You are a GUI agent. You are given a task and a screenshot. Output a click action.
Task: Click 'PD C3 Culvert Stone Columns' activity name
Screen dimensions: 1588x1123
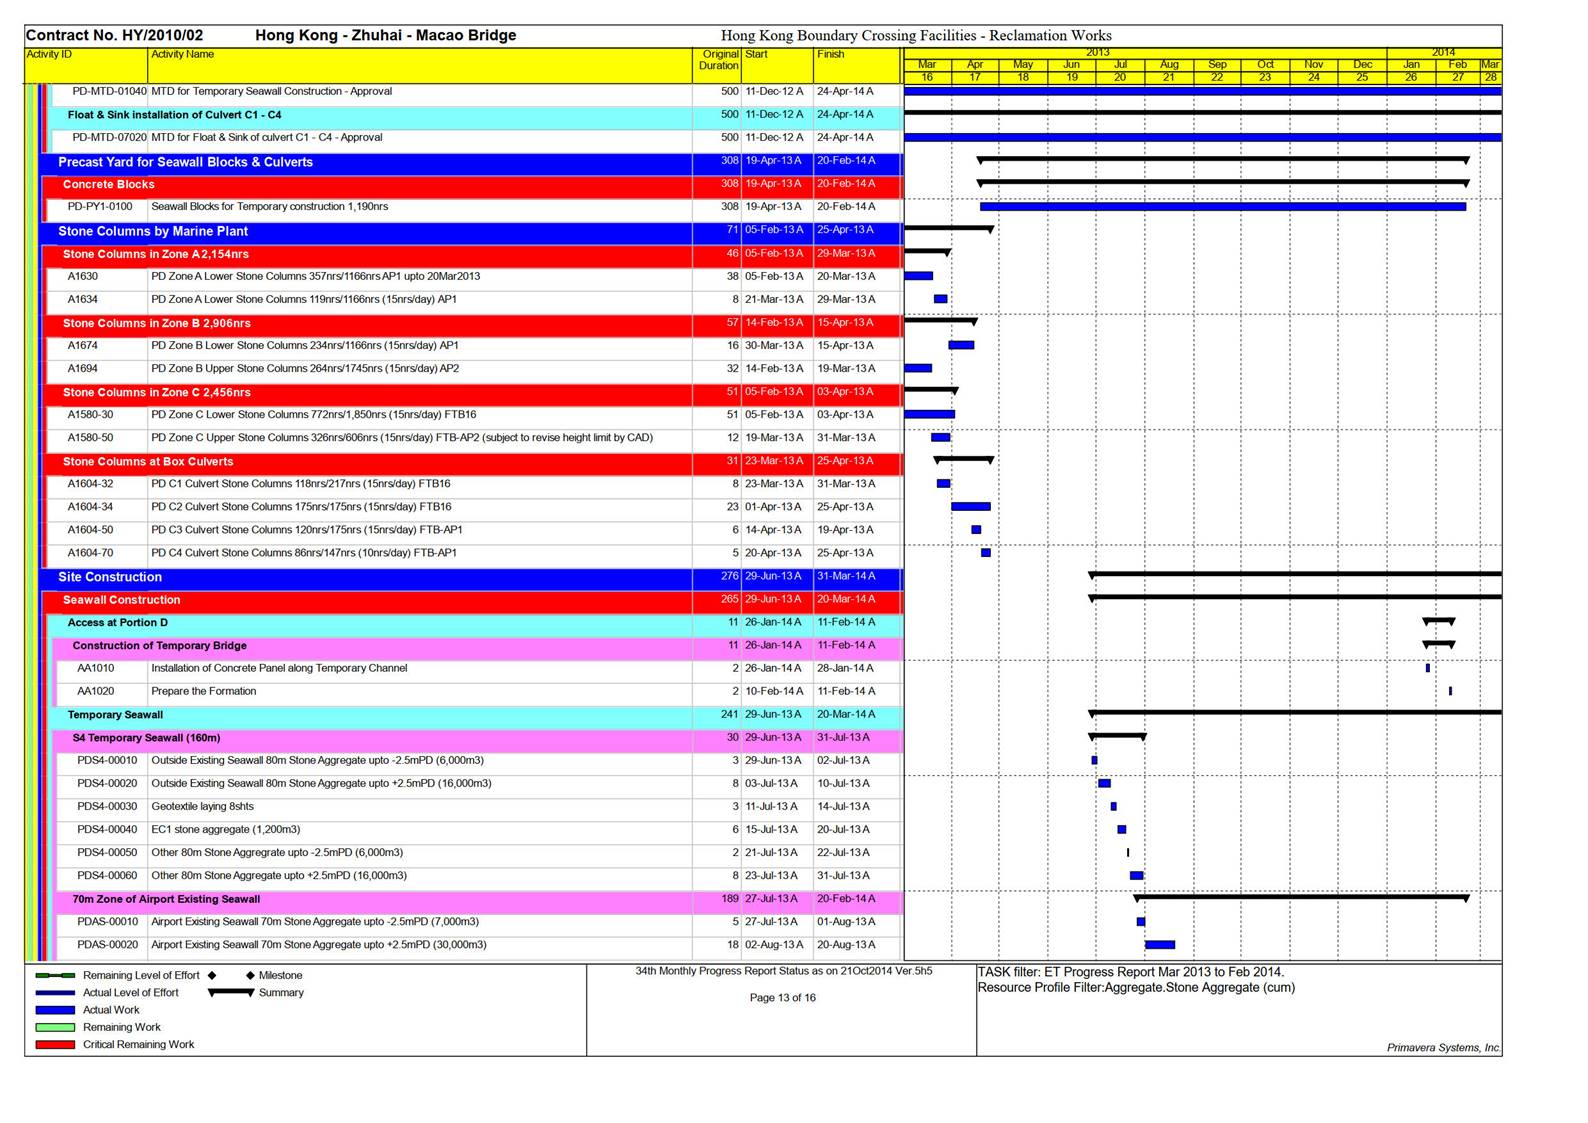click(x=307, y=530)
